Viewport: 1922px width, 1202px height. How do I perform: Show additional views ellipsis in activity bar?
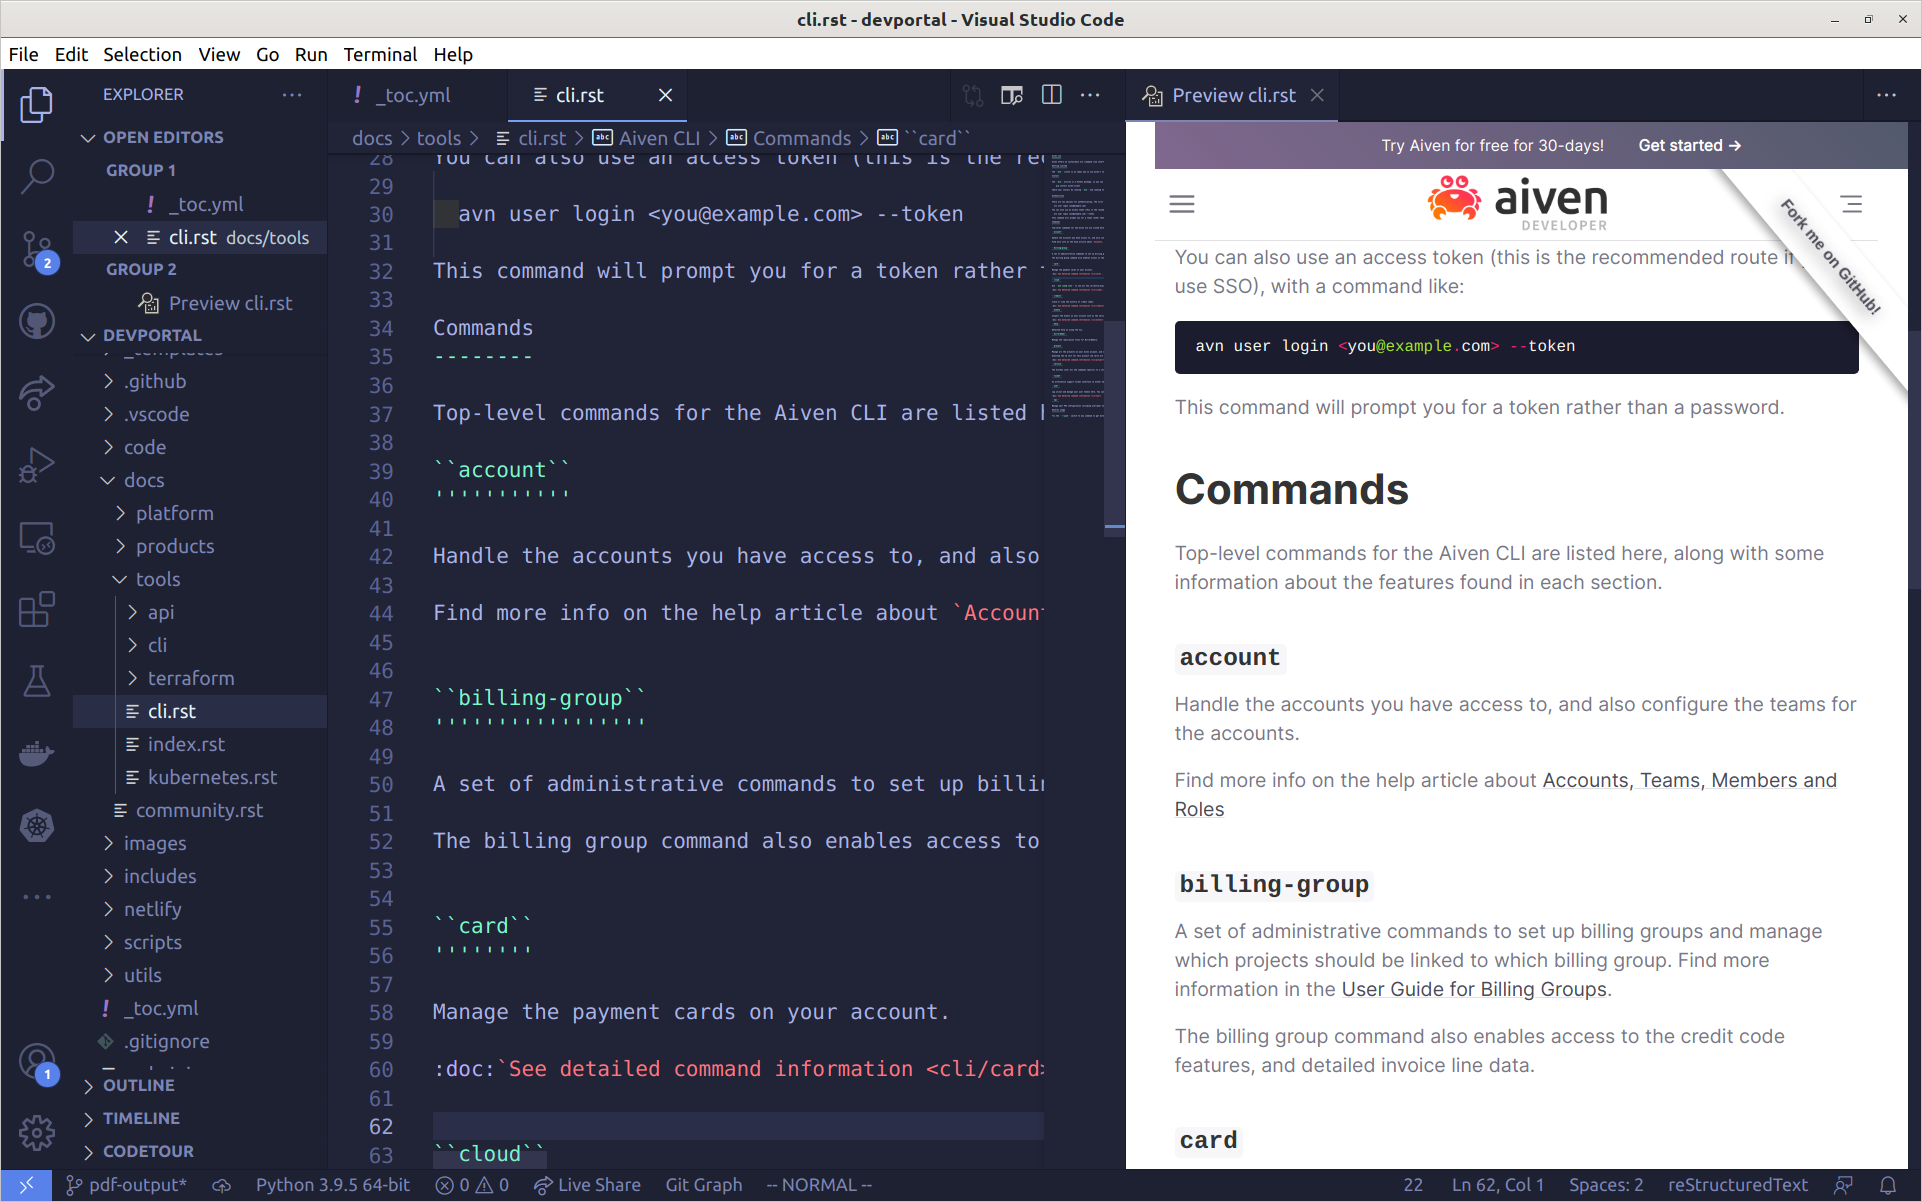[x=37, y=897]
